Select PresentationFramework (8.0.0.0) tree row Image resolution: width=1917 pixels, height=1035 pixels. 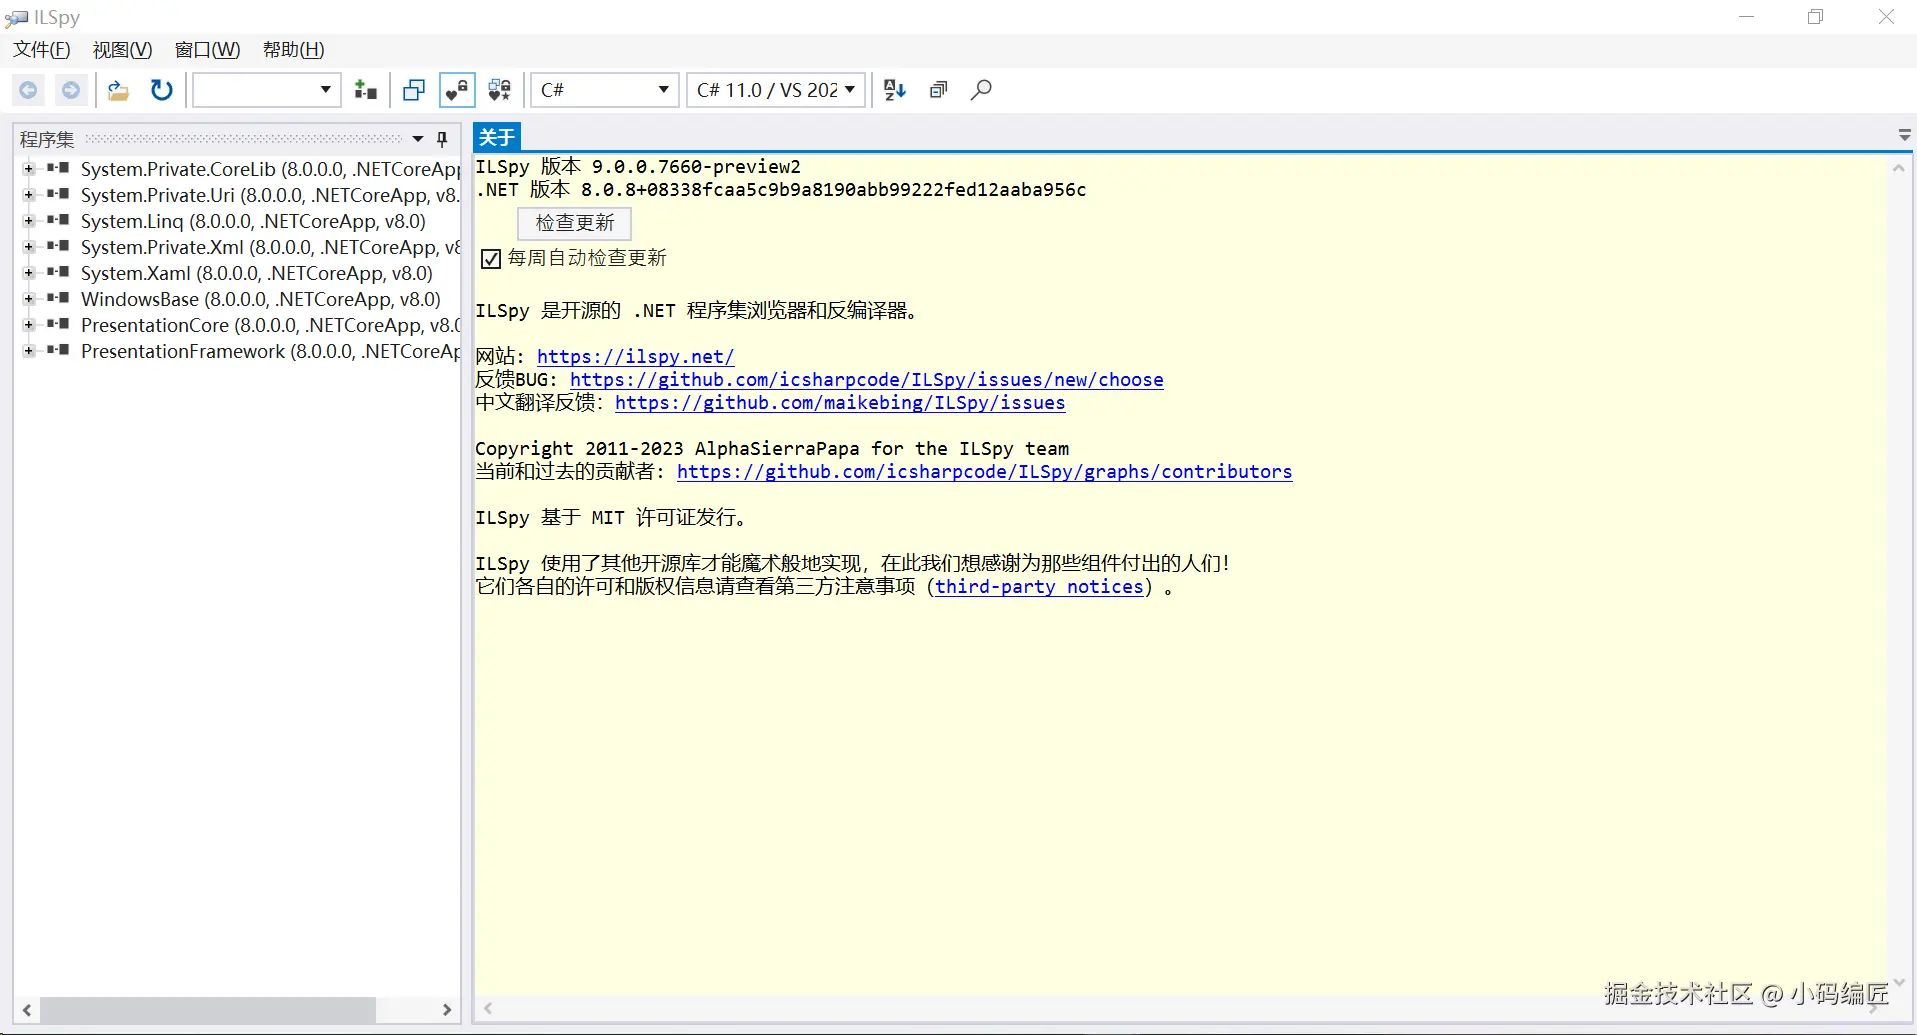pyautogui.click(x=270, y=351)
